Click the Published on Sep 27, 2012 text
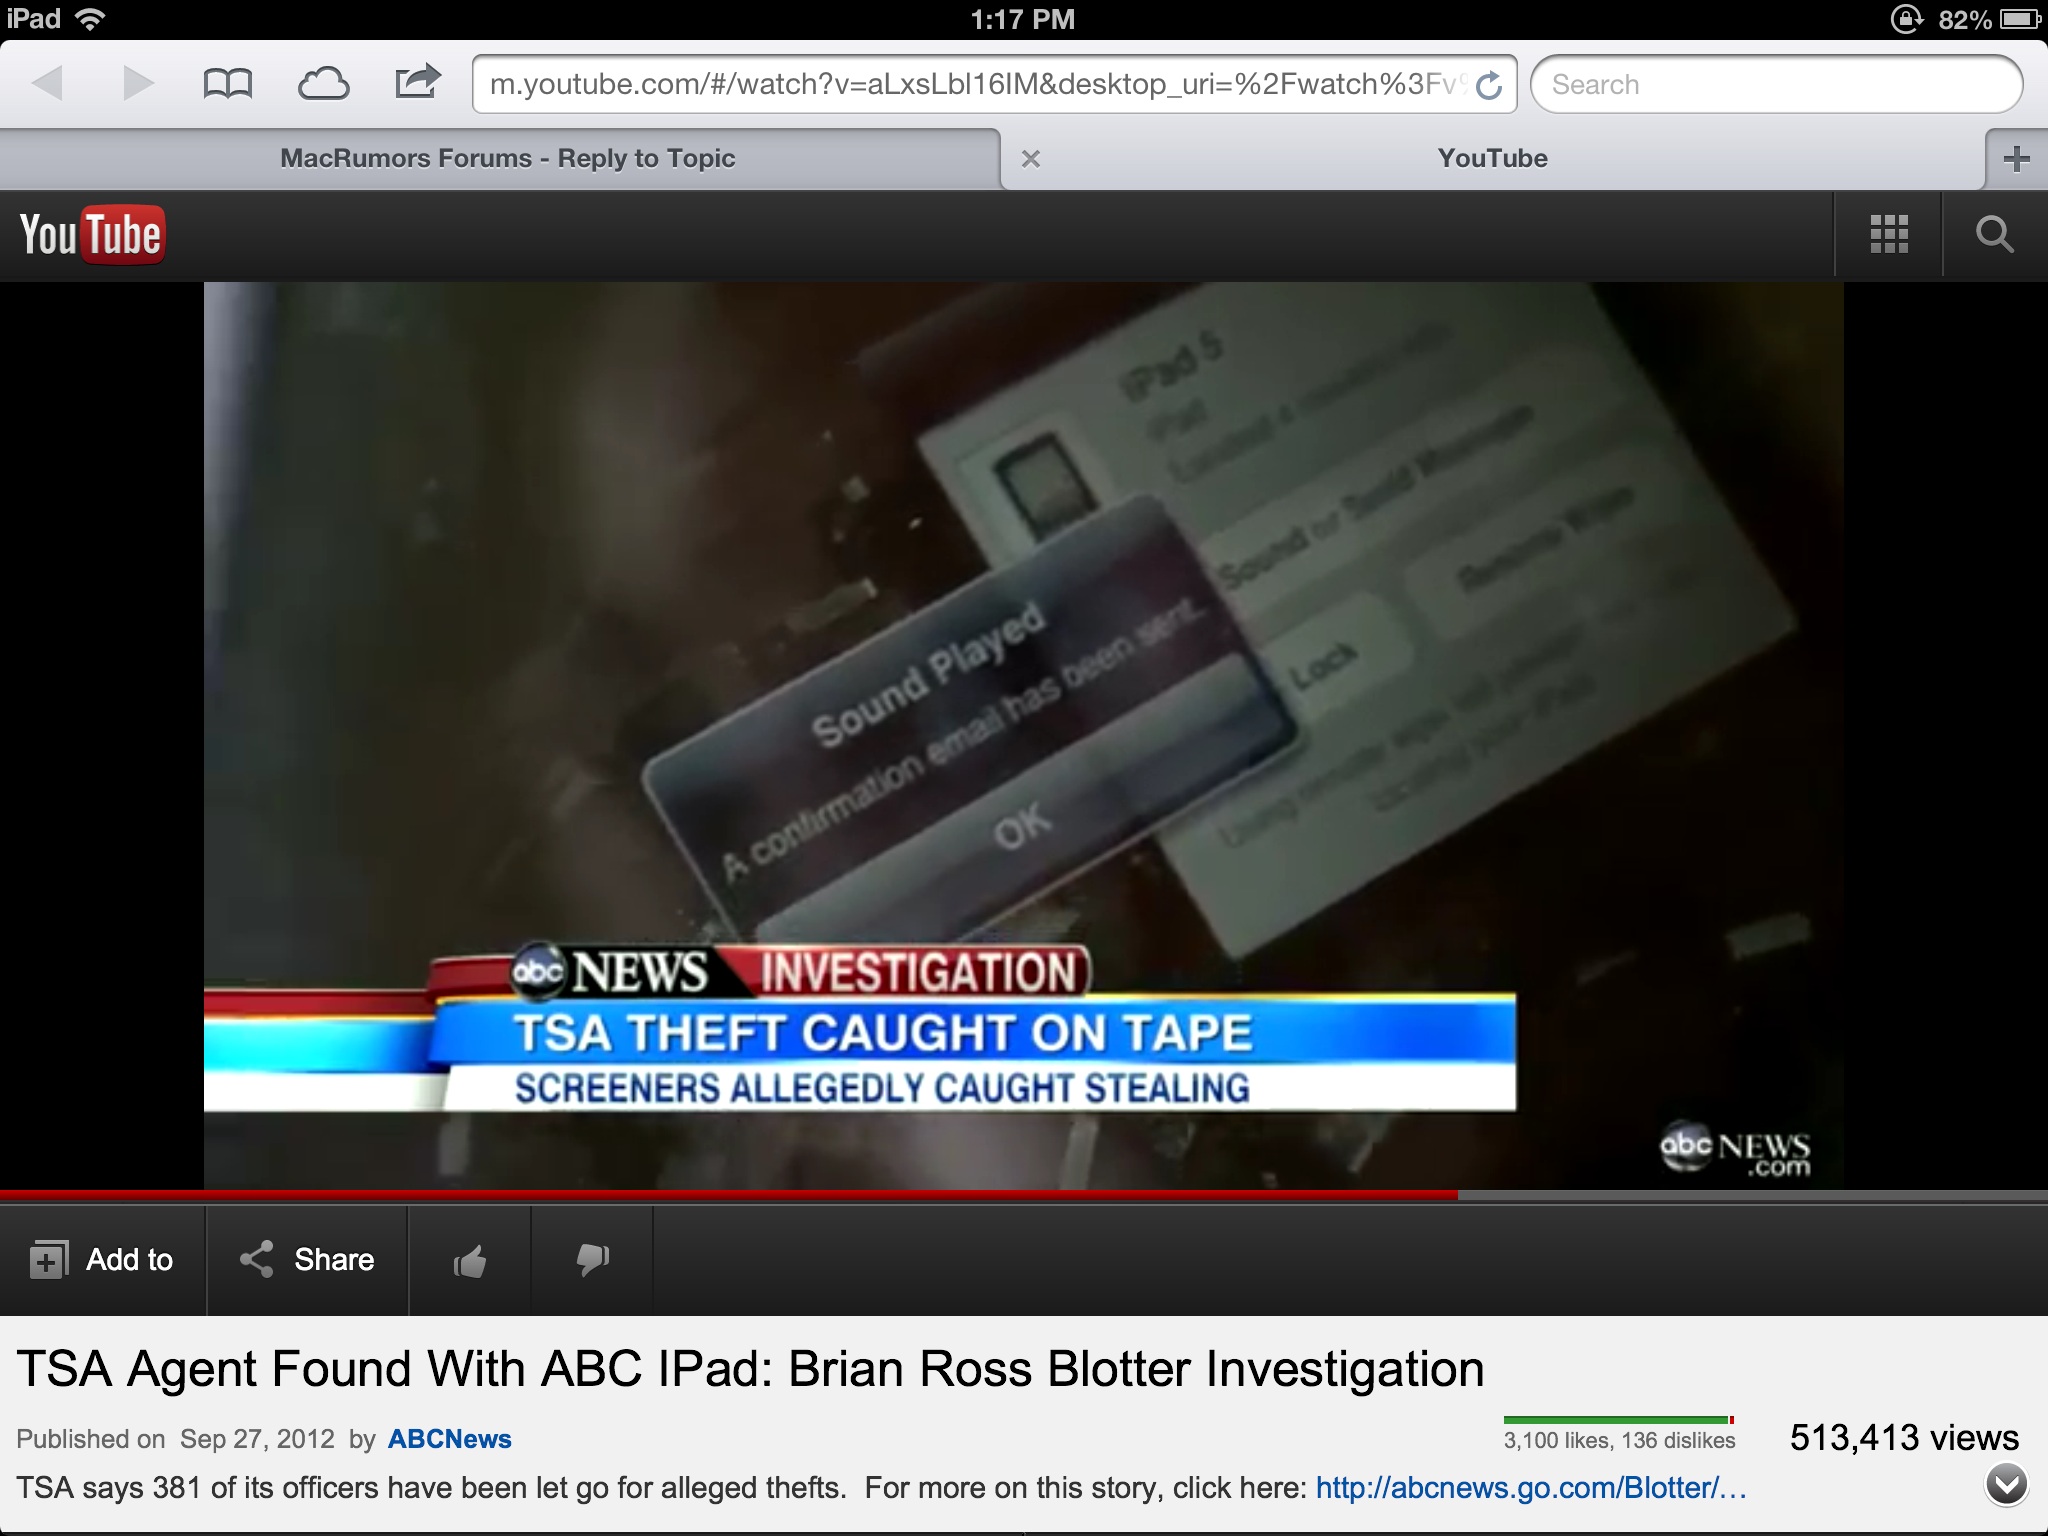 [x=175, y=1439]
